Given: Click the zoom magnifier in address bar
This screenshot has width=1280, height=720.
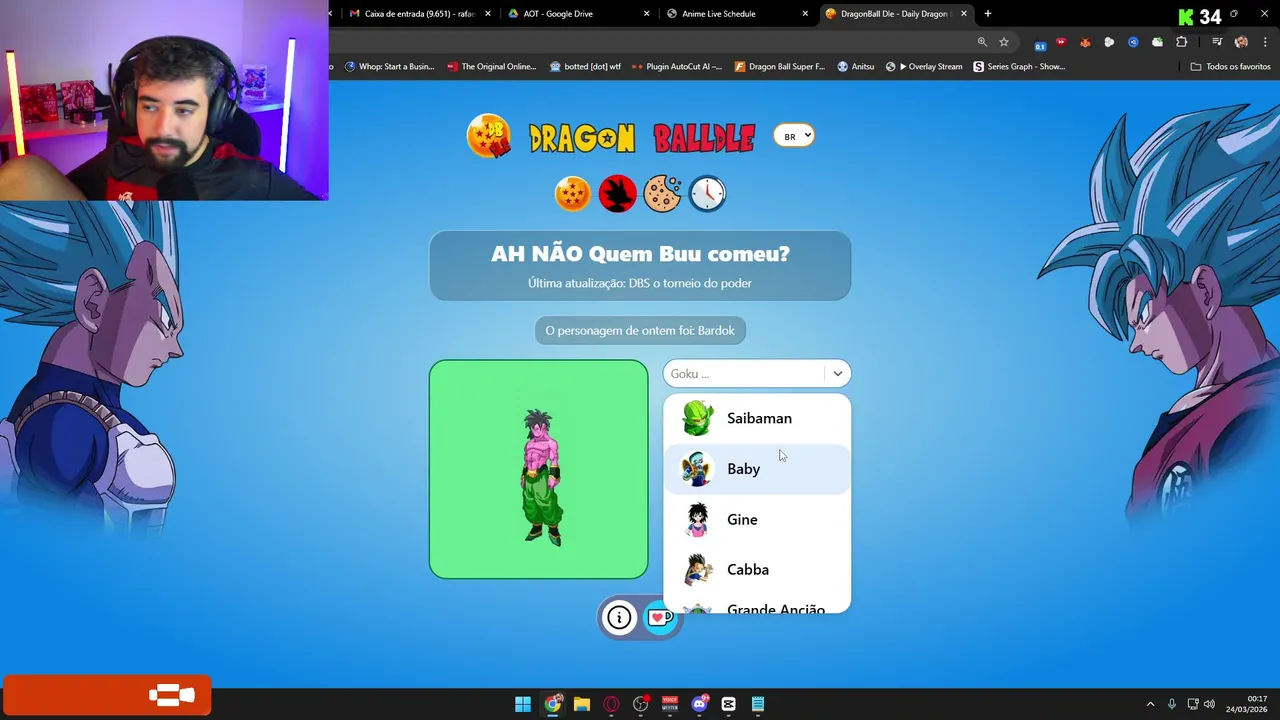Looking at the screenshot, I should pyautogui.click(x=982, y=42).
